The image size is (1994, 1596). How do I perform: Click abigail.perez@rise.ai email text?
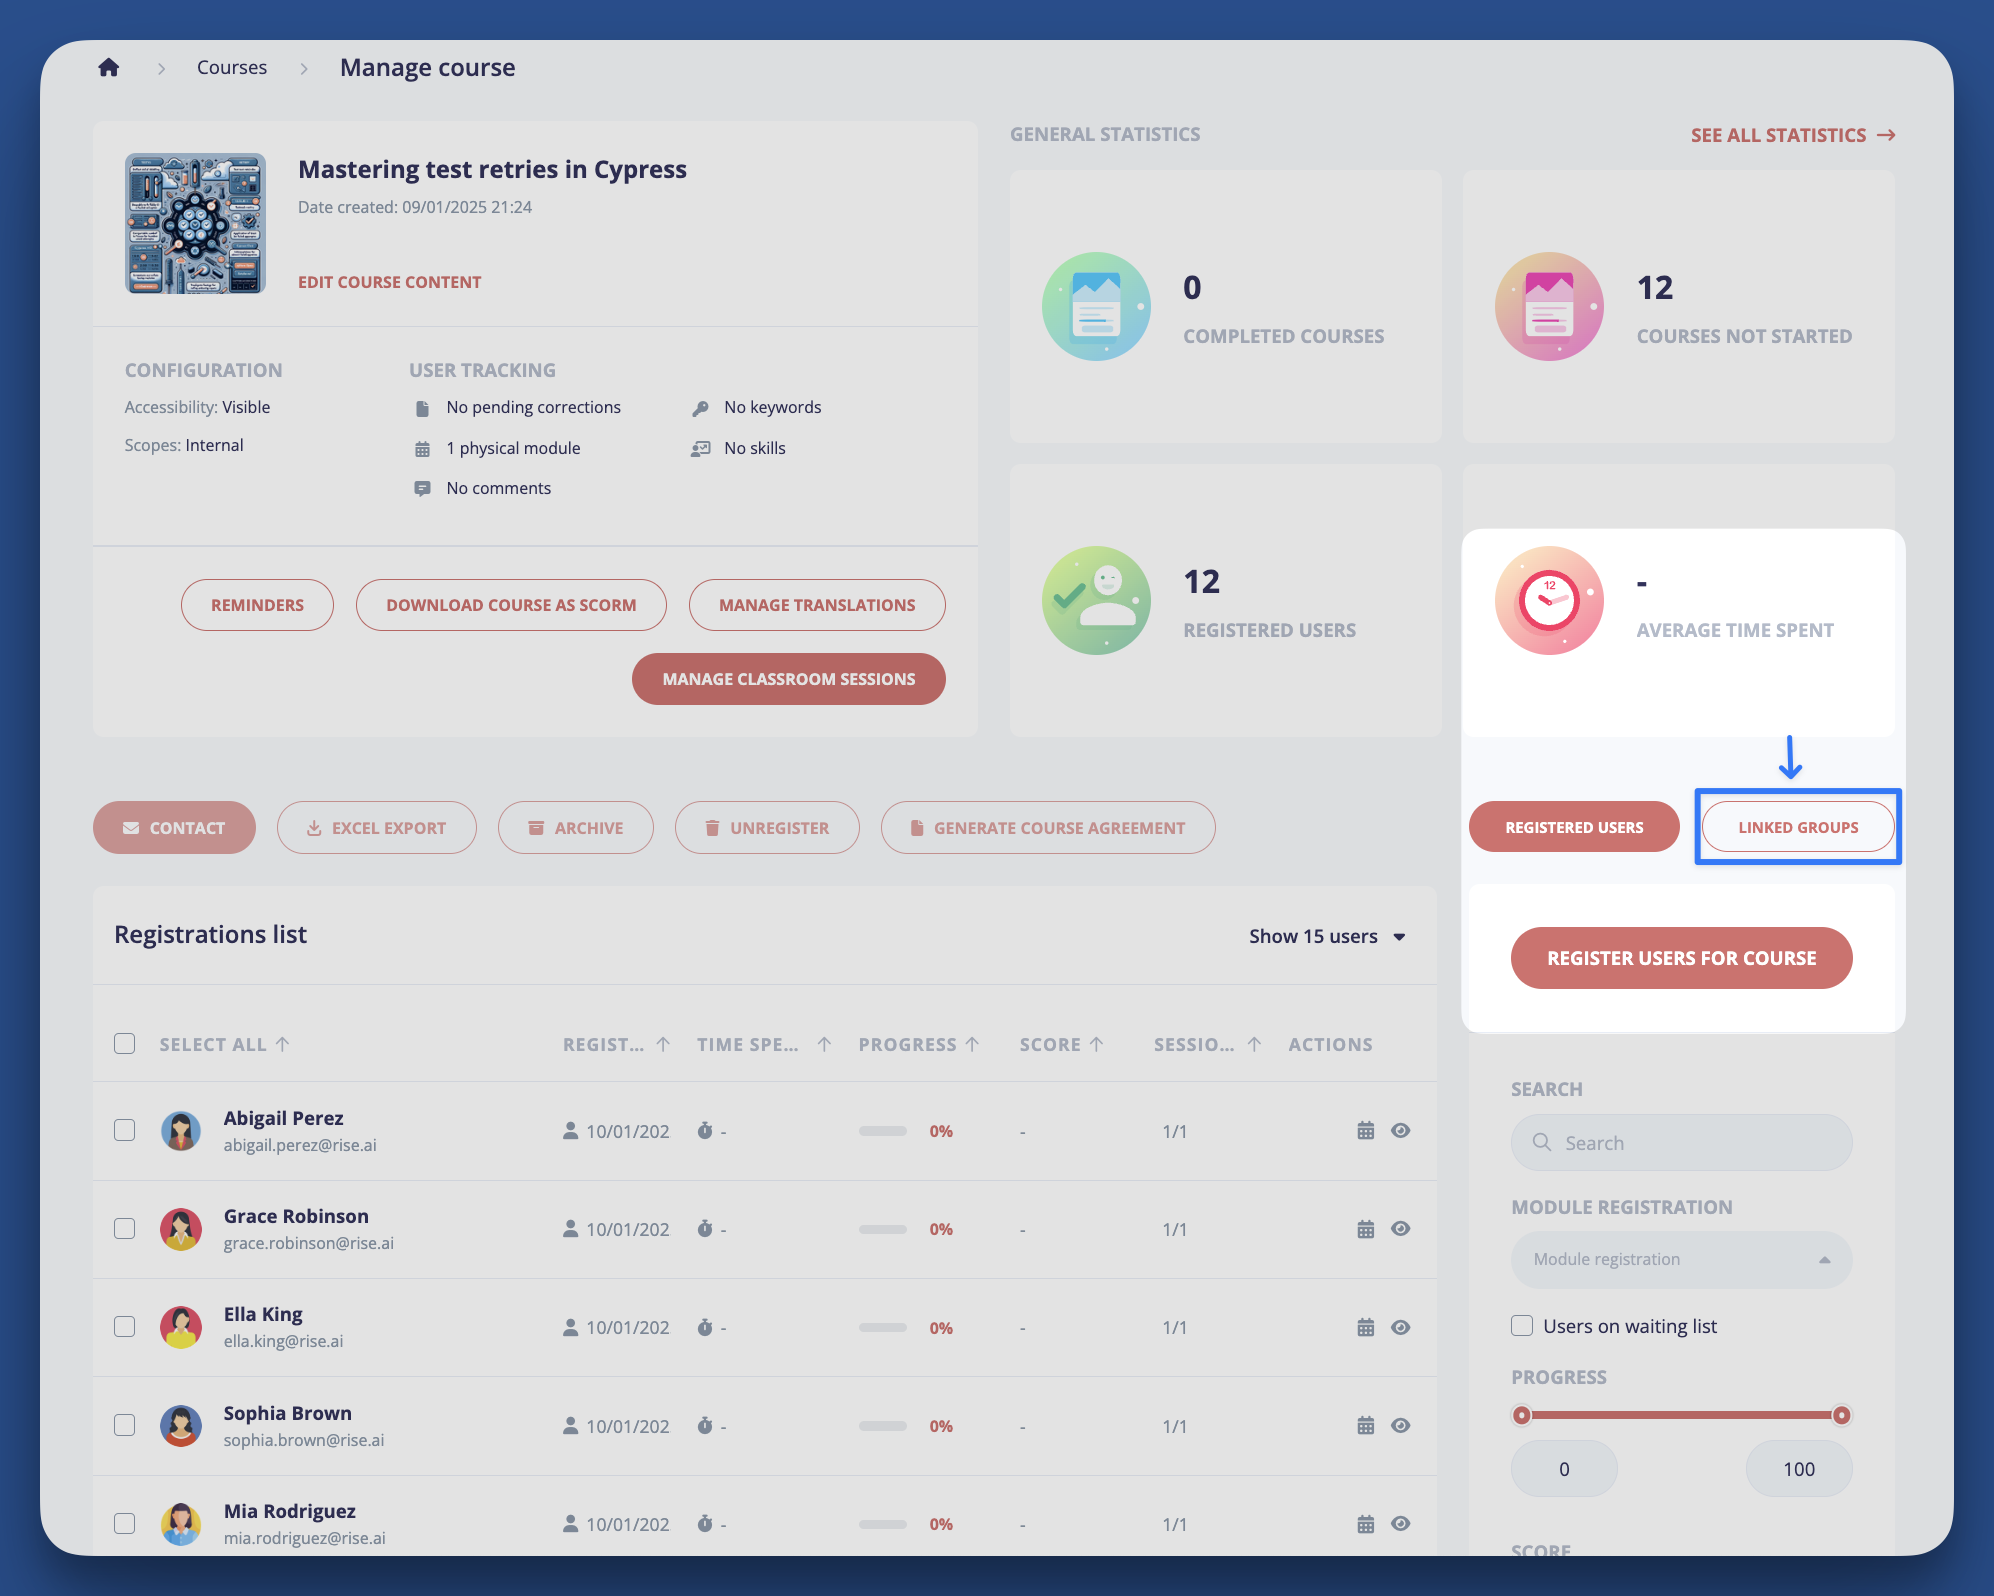(x=300, y=1145)
